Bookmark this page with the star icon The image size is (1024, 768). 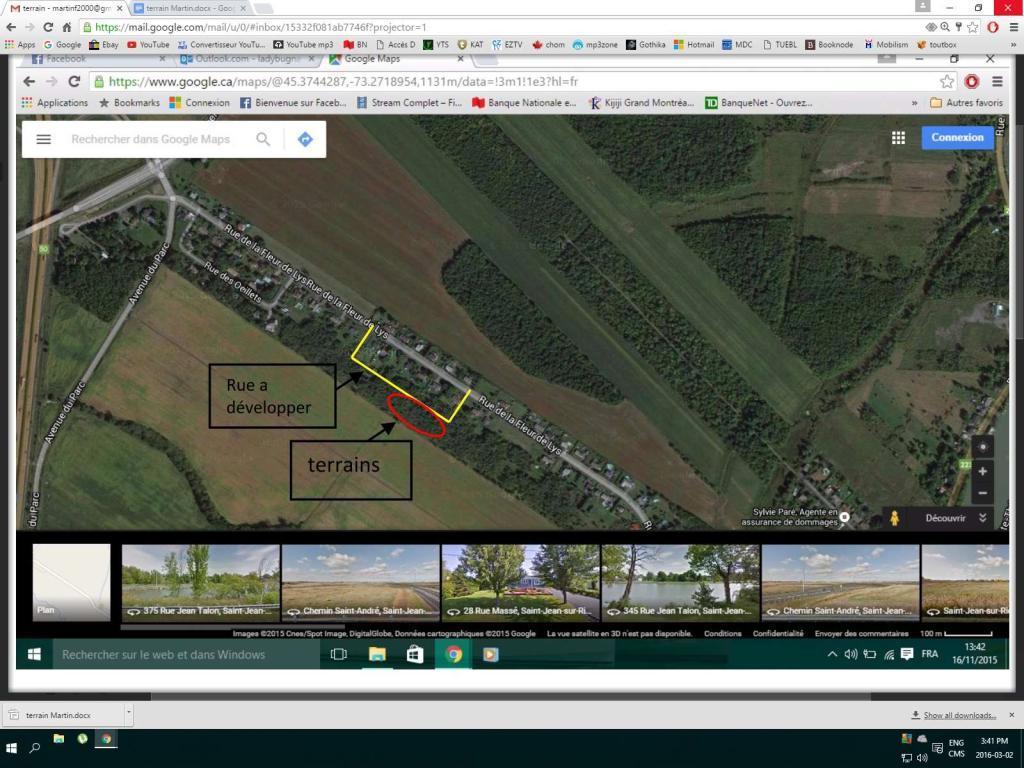975,27
